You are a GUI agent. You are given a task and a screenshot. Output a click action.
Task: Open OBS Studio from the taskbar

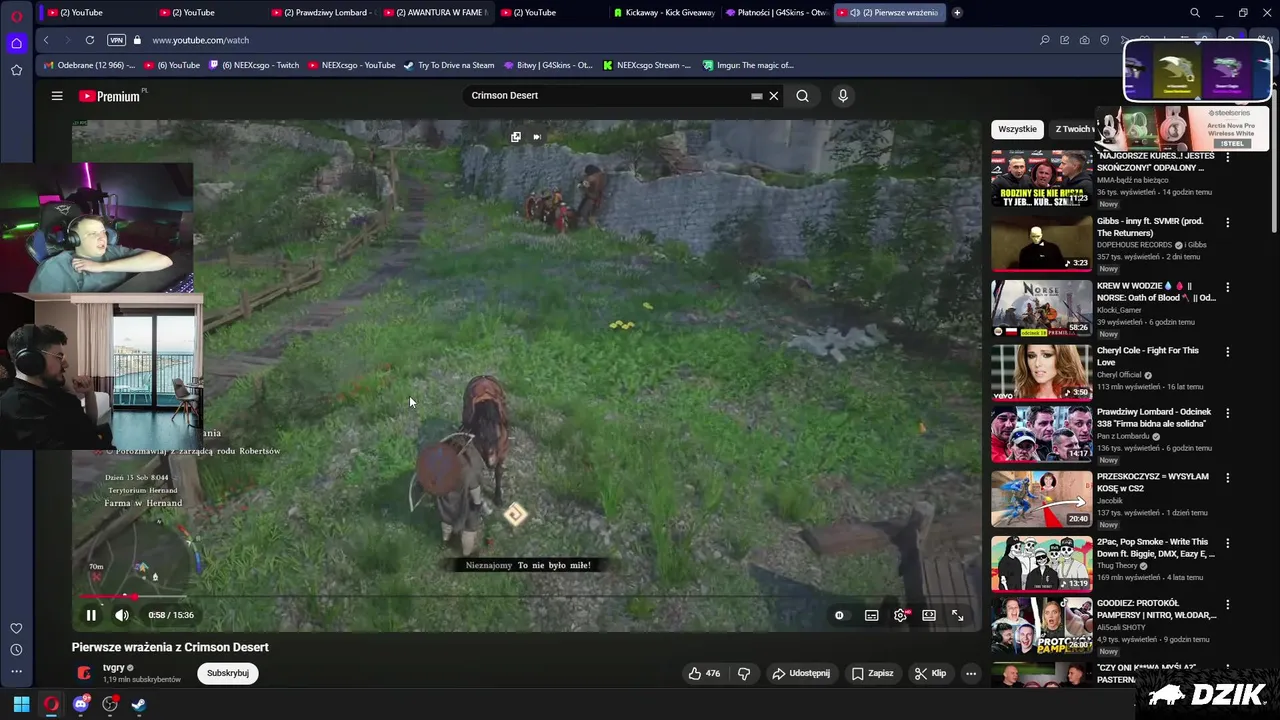pyautogui.click(x=110, y=704)
